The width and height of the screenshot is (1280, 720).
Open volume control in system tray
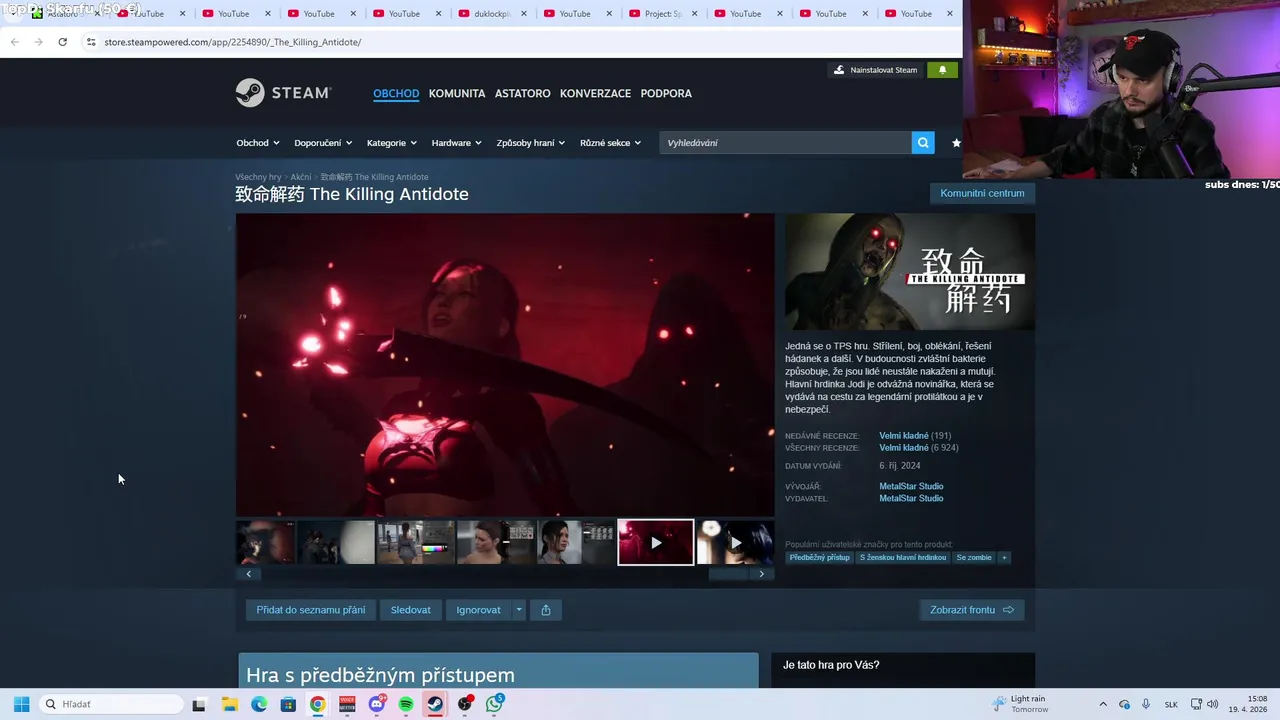[1213, 704]
